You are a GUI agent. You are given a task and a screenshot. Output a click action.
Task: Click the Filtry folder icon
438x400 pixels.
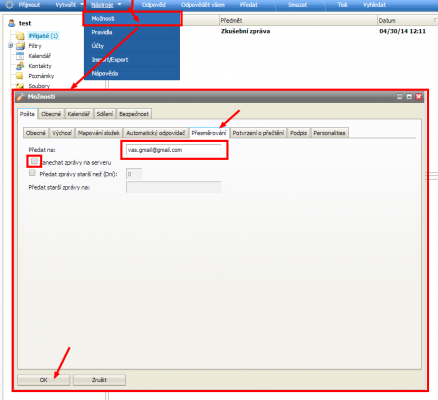pyautogui.click(x=20, y=46)
